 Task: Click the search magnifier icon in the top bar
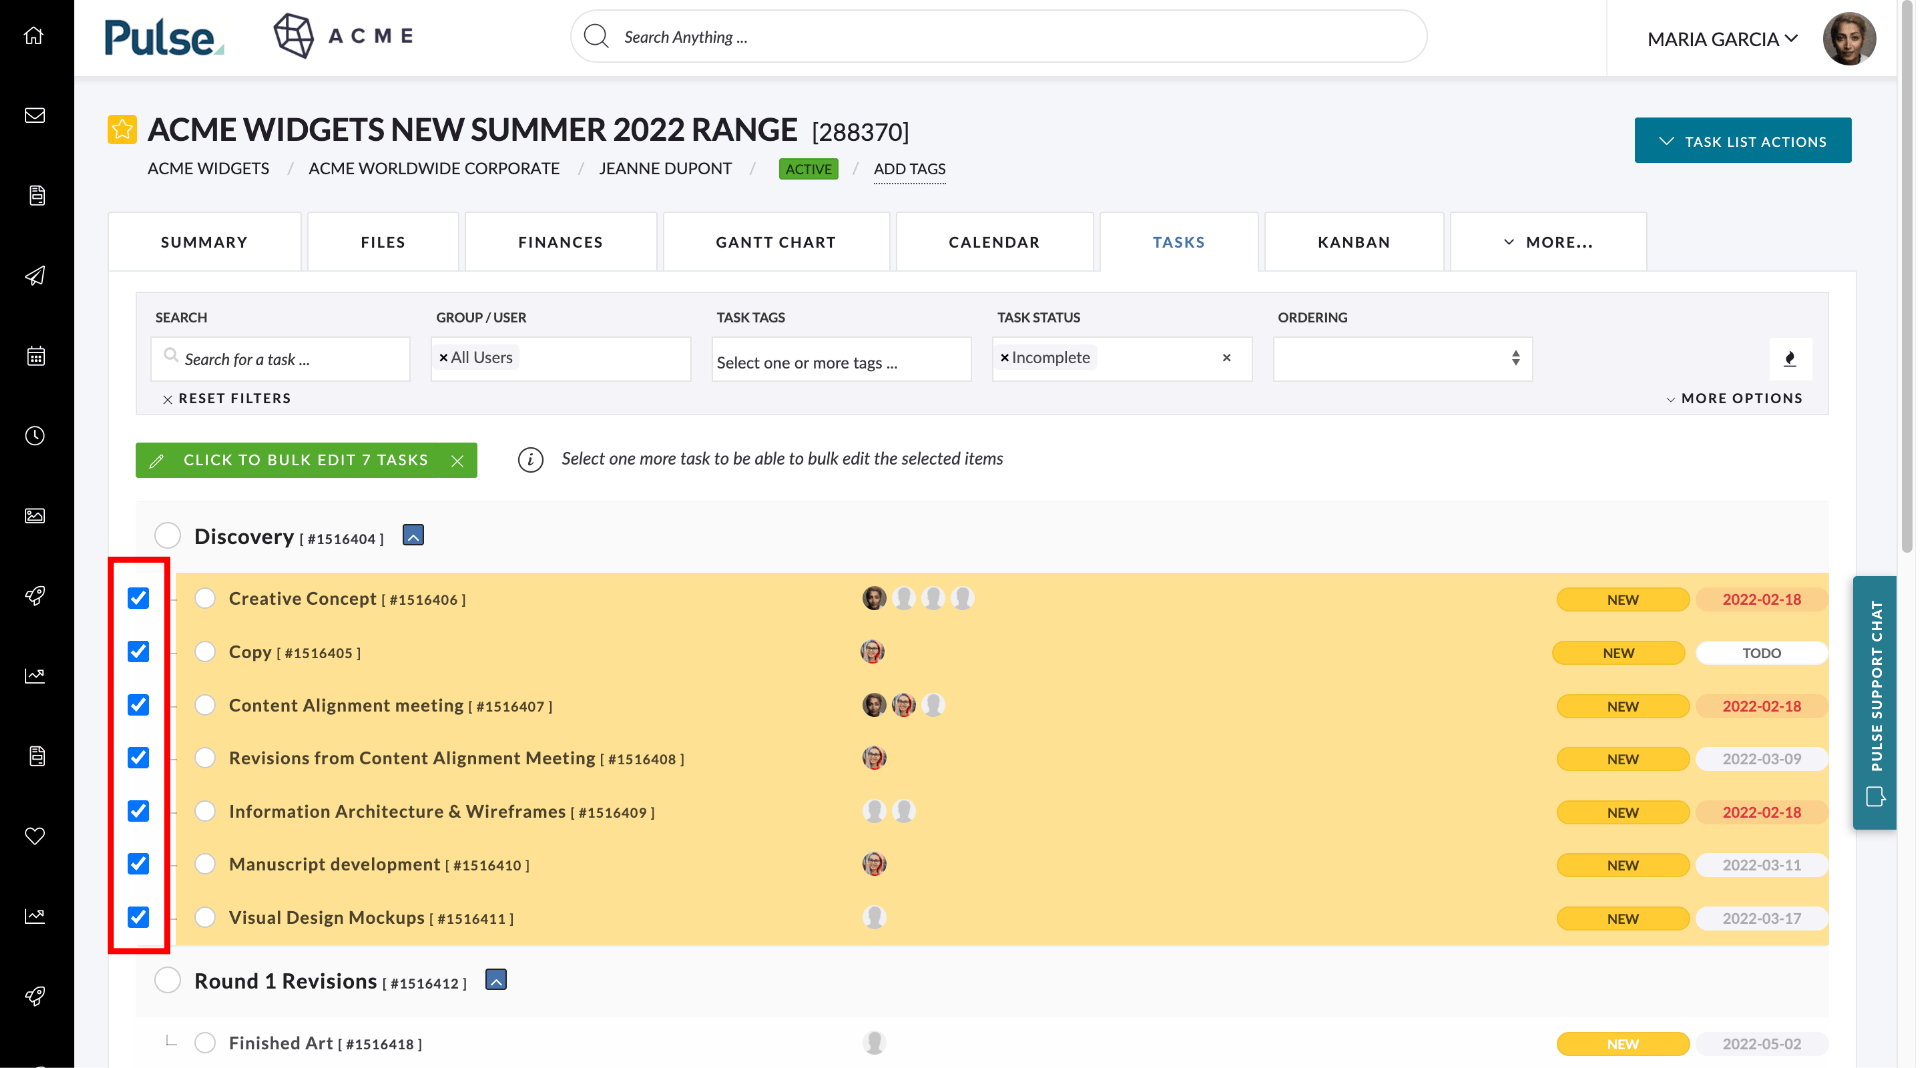click(596, 36)
